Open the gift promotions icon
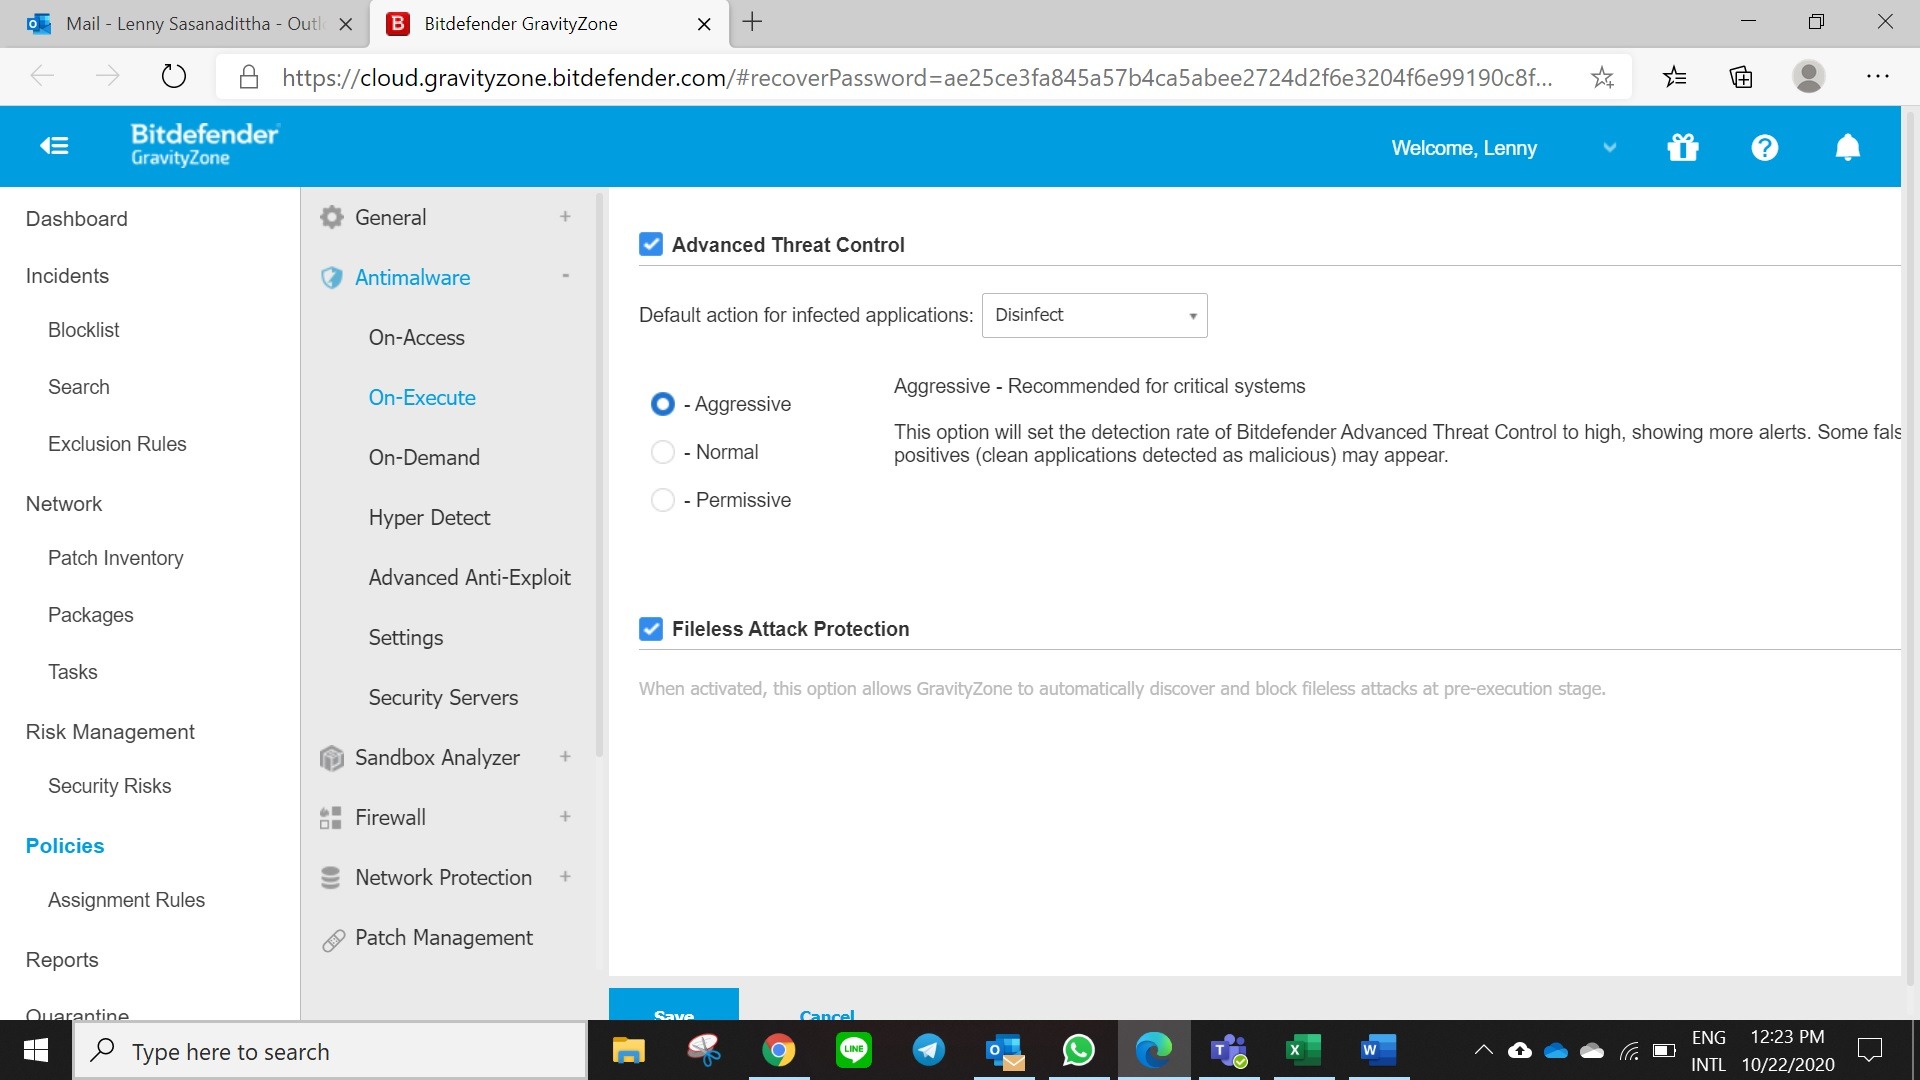The height and width of the screenshot is (1080, 1920). (x=1682, y=147)
